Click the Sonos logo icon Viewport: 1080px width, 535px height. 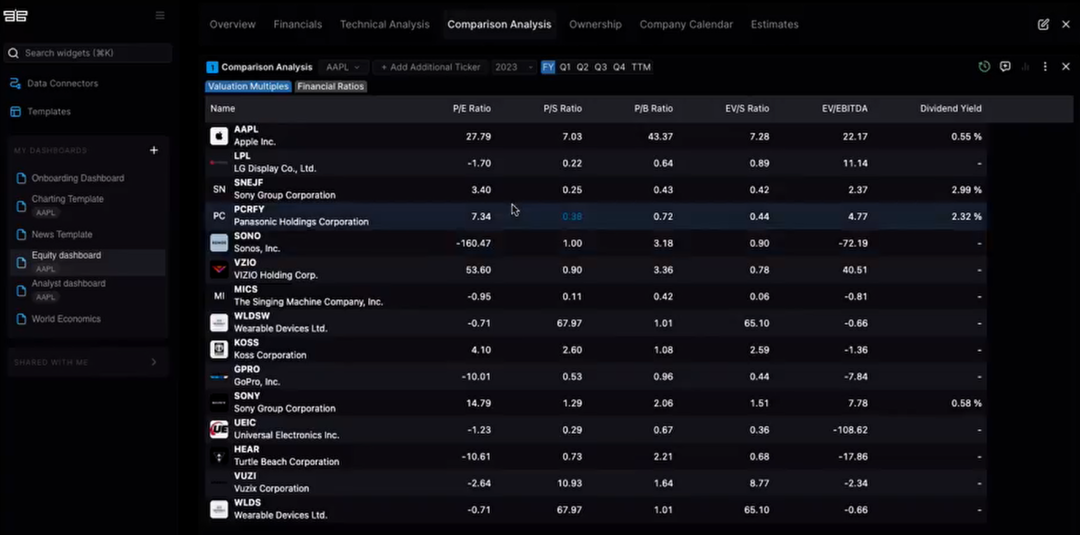tap(219, 243)
